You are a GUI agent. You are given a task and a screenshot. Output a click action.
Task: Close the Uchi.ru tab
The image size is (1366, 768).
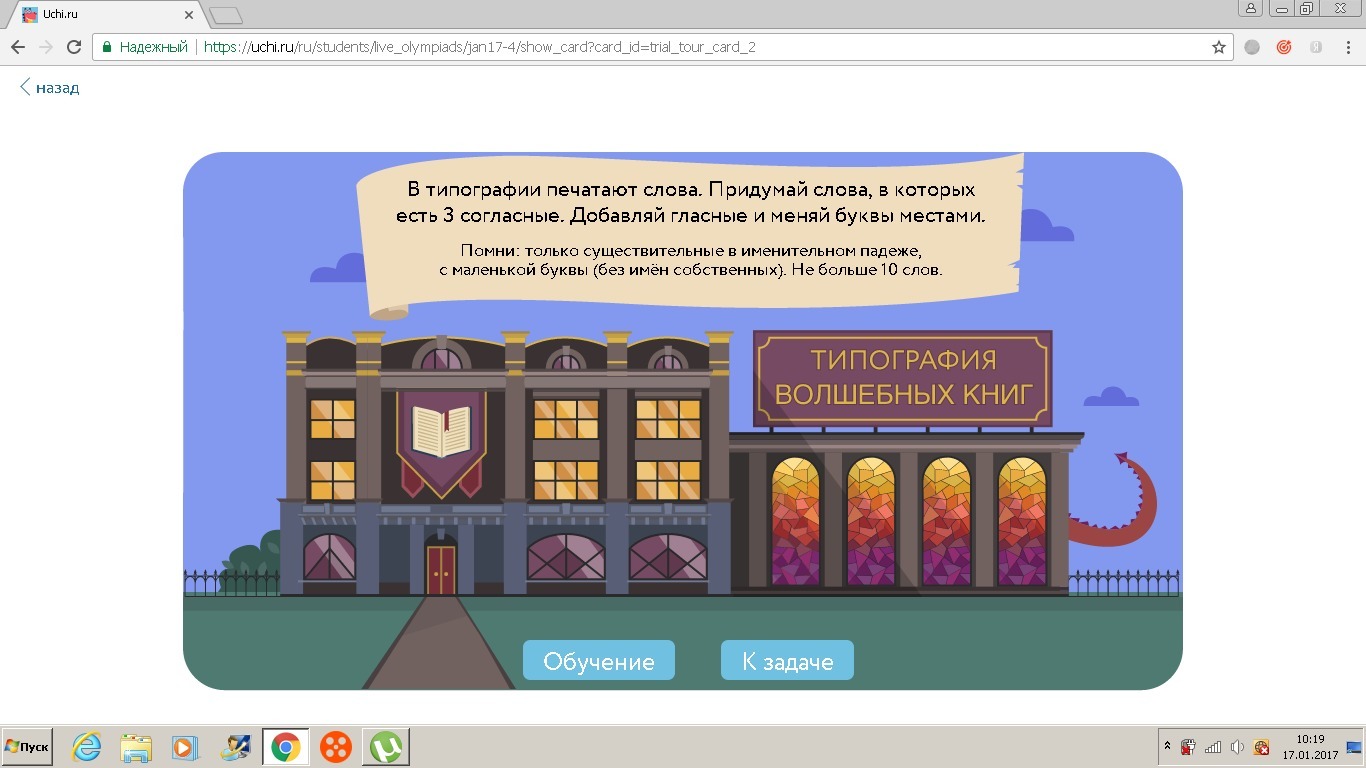(x=187, y=15)
